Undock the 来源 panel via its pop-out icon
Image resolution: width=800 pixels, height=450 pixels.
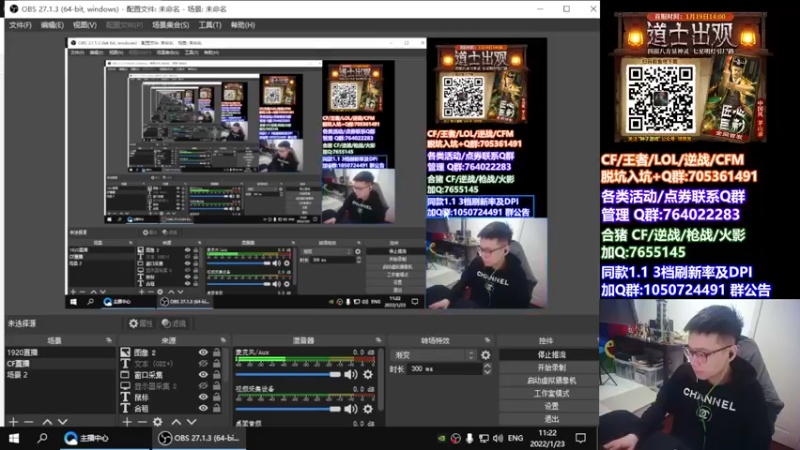click(x=223, y=340)
